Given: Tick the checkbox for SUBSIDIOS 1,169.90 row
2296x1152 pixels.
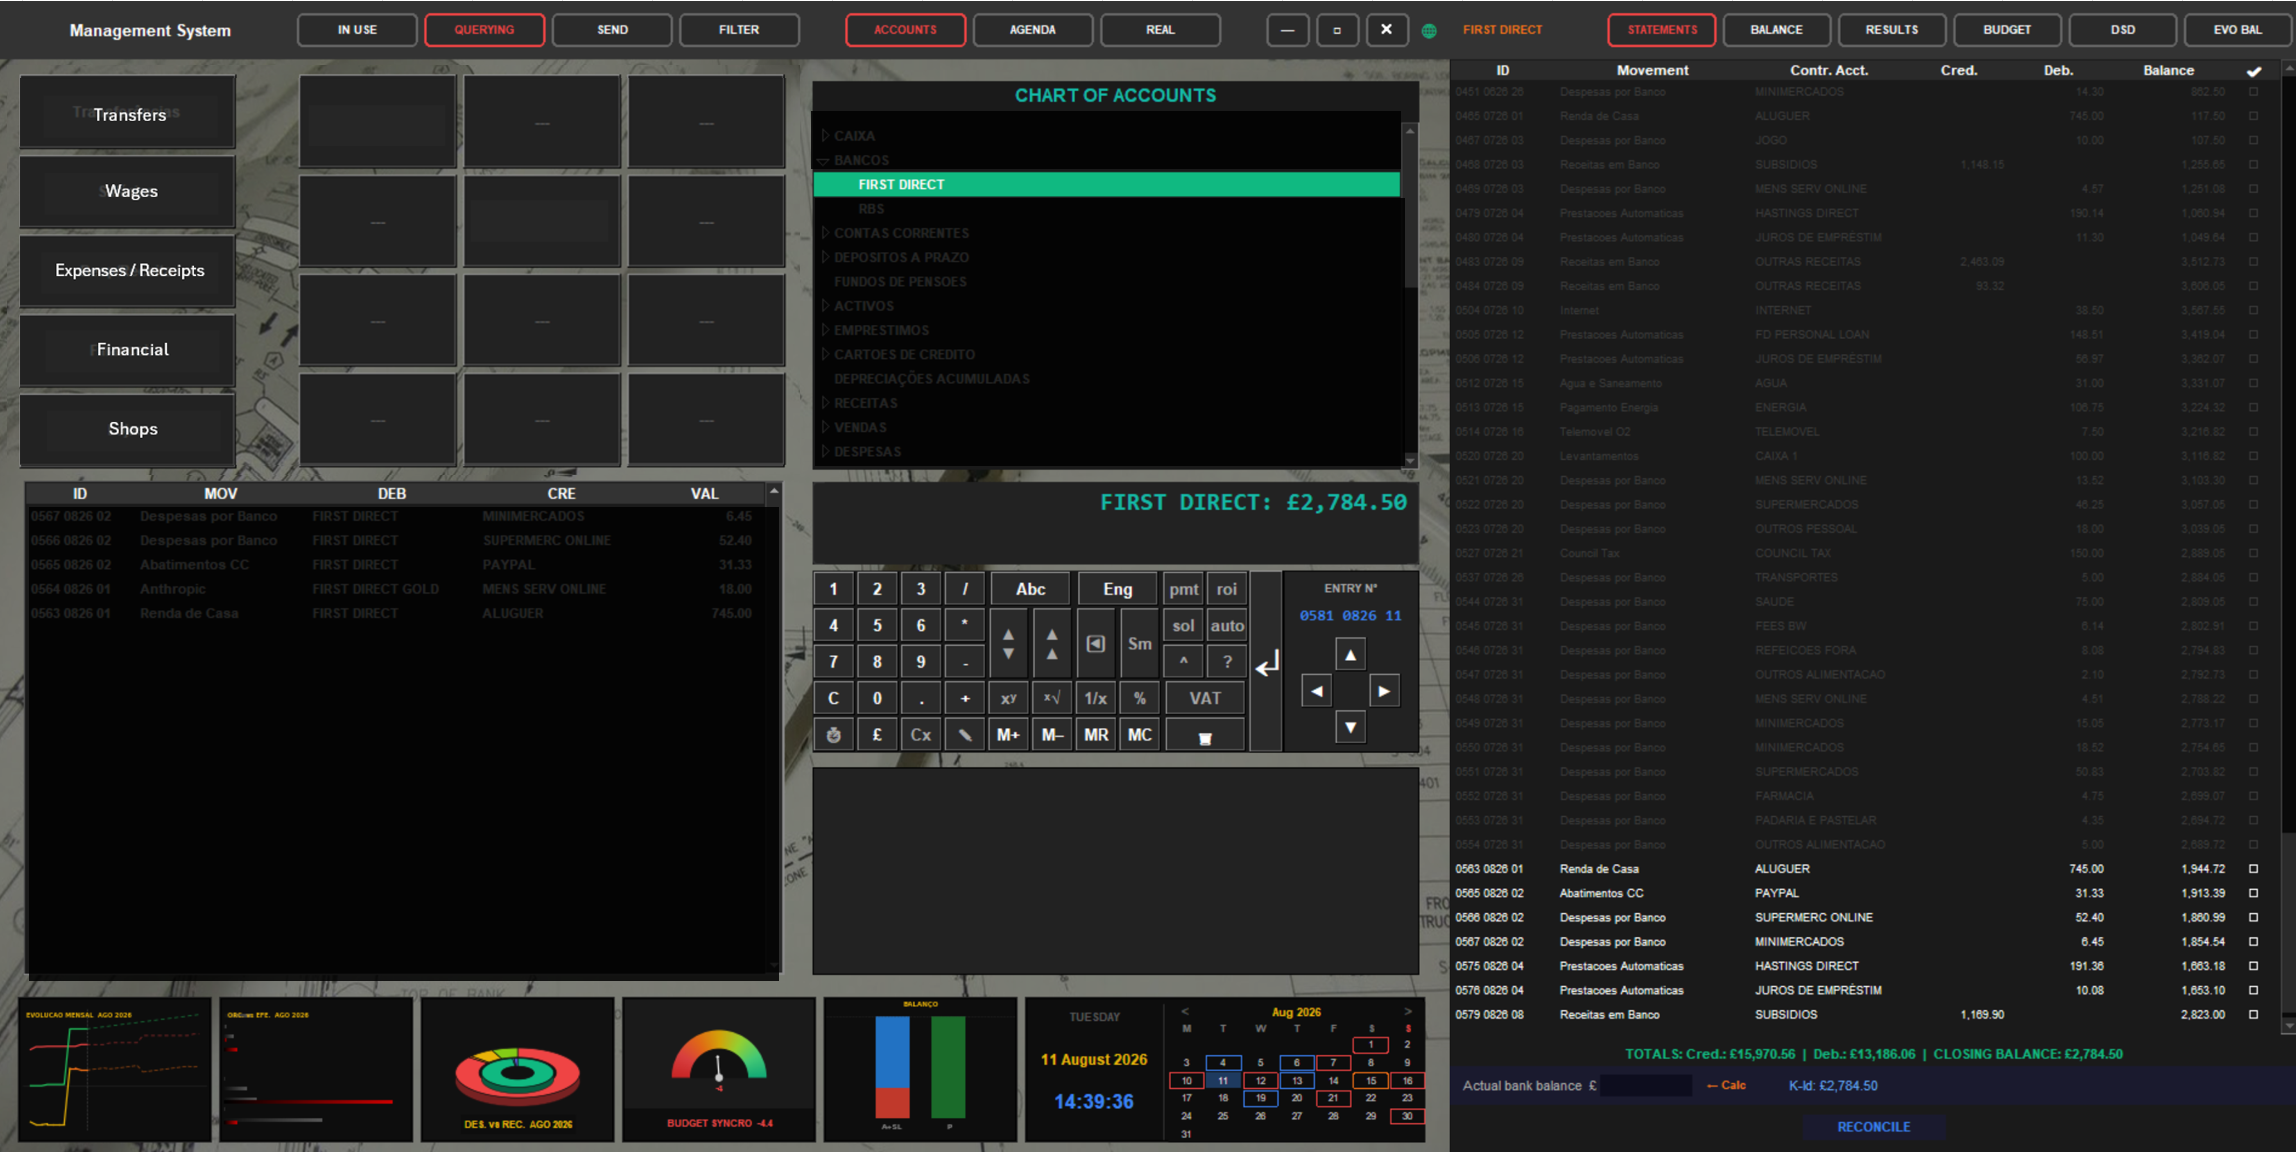Looking at the screenshot, I should pos(2254,1014).
